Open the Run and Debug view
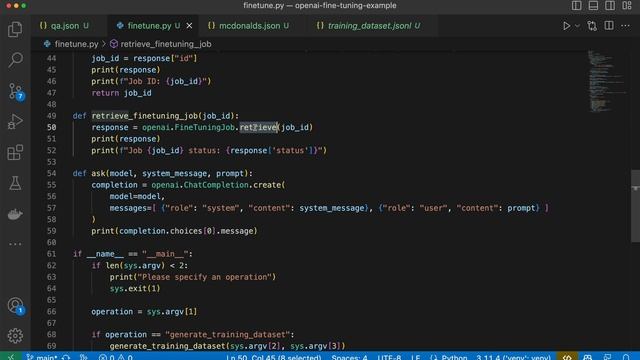 15,122
